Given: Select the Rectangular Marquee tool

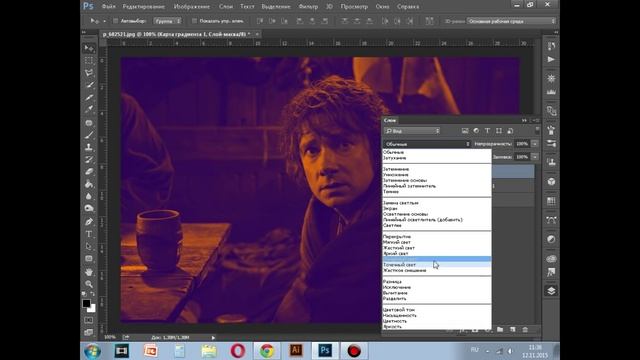Looking at the screenshot, I should [89, 61].
